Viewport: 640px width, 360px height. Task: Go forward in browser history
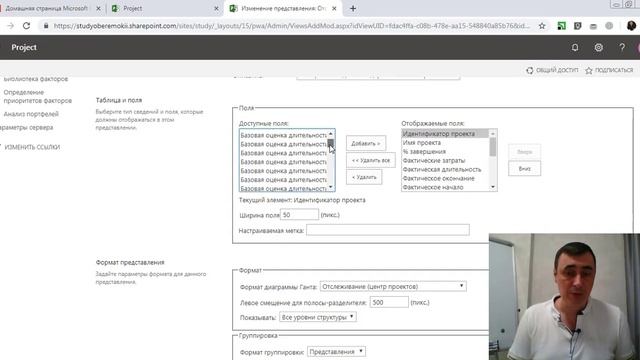click(x=11, y=26)
